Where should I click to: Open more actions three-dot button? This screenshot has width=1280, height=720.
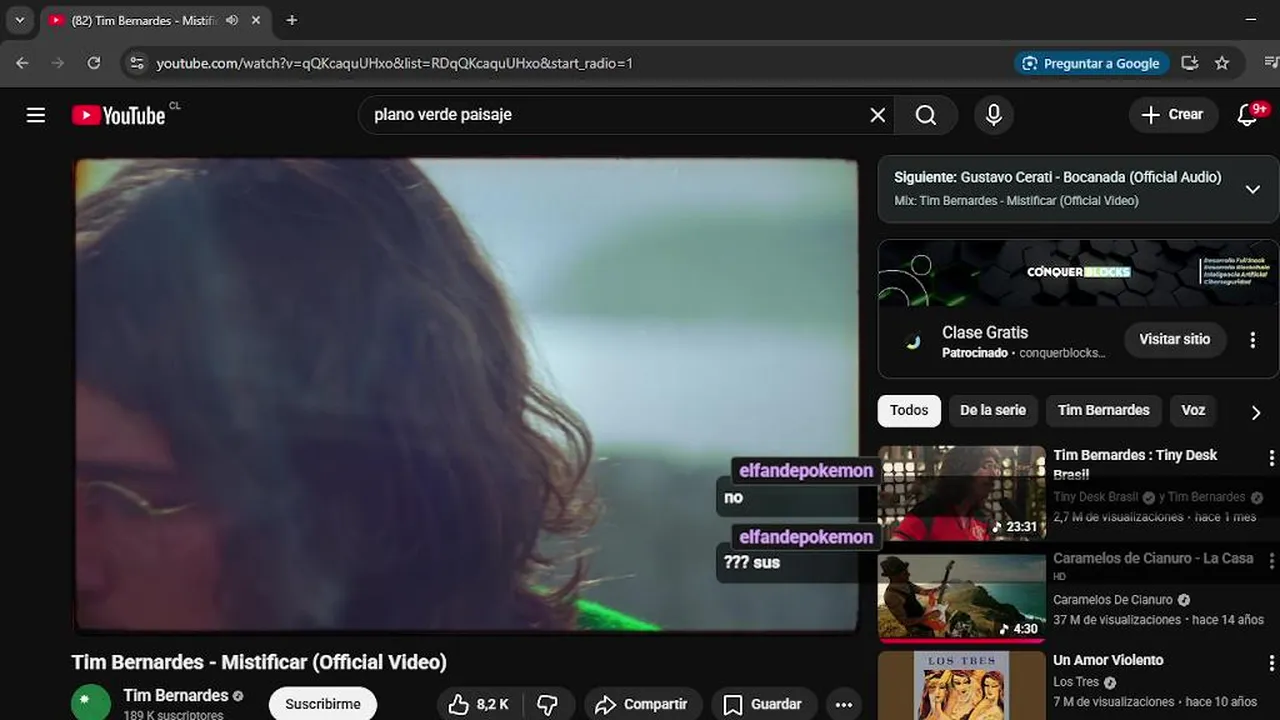click(x=843, y=704)
